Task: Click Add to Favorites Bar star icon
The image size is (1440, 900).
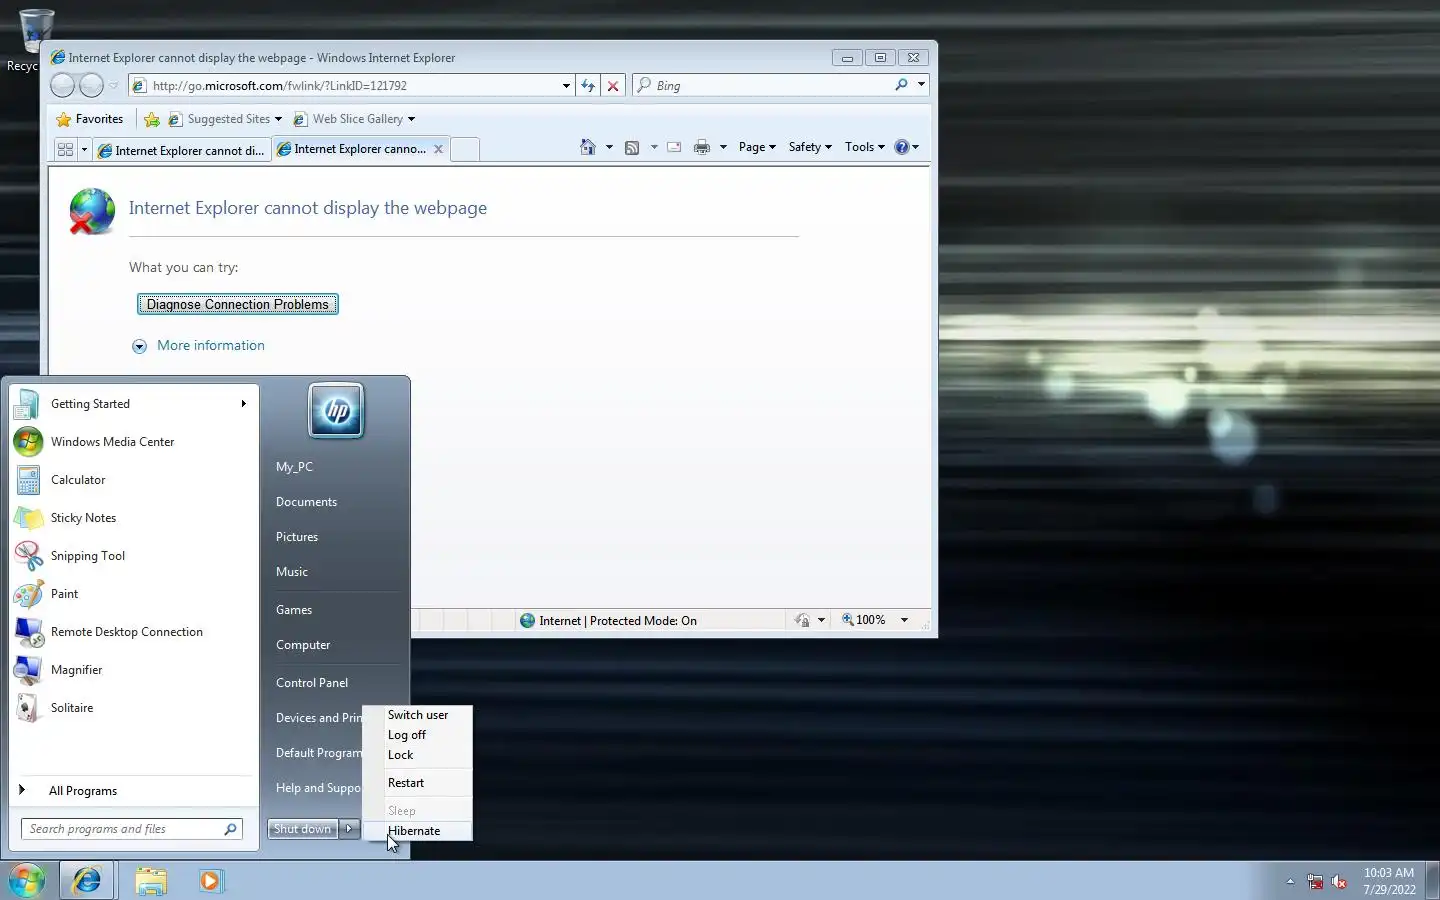Action: tap(151, 119)
